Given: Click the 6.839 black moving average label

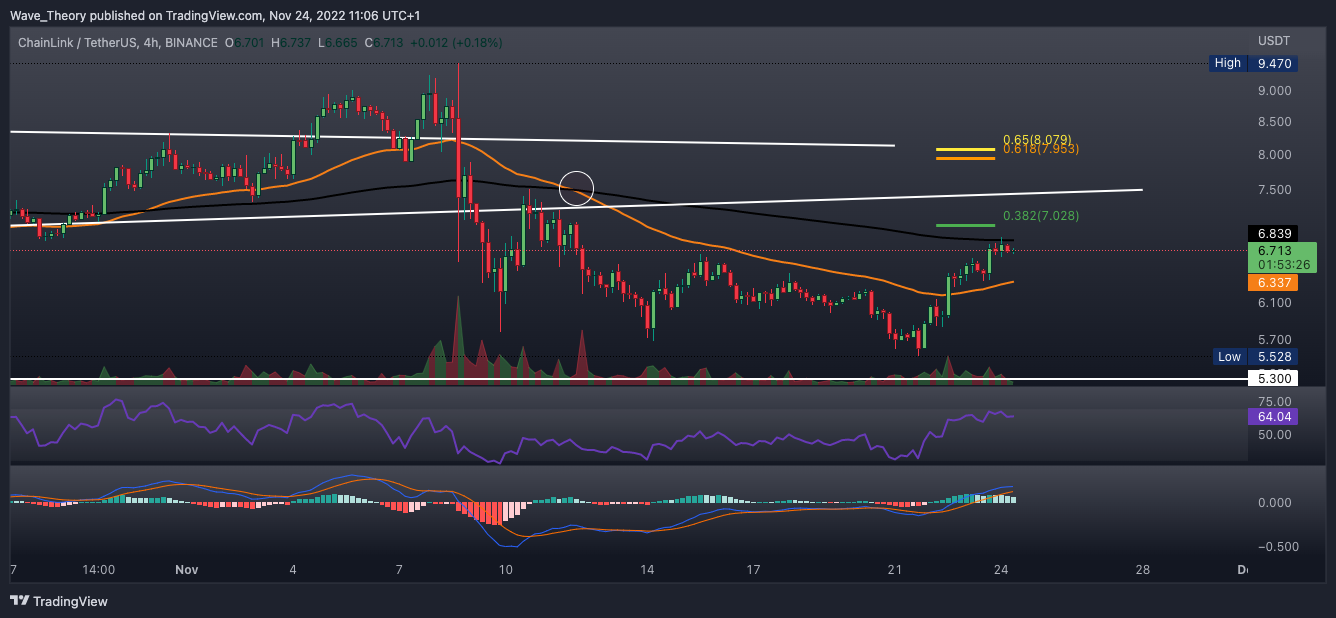Looking at the screenshot, I should point(1275,232).
